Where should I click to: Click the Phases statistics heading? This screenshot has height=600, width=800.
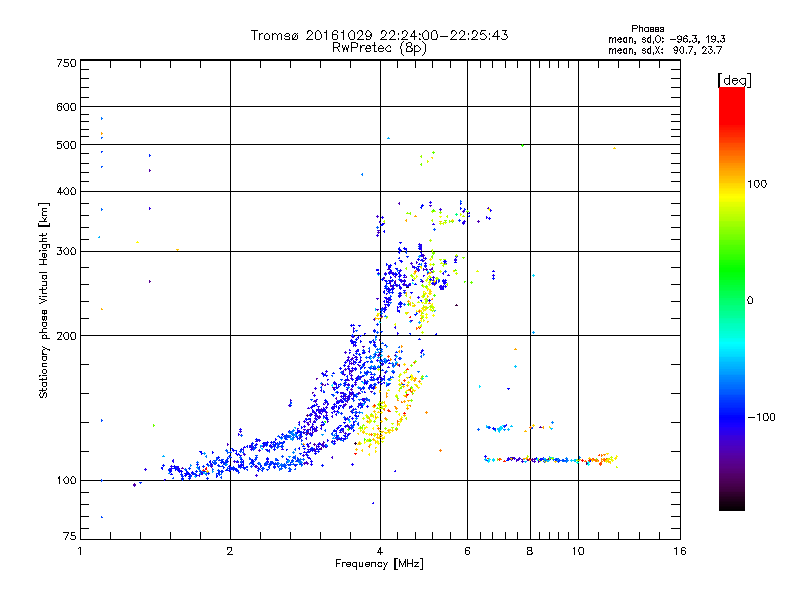click(x=647, y=29)
